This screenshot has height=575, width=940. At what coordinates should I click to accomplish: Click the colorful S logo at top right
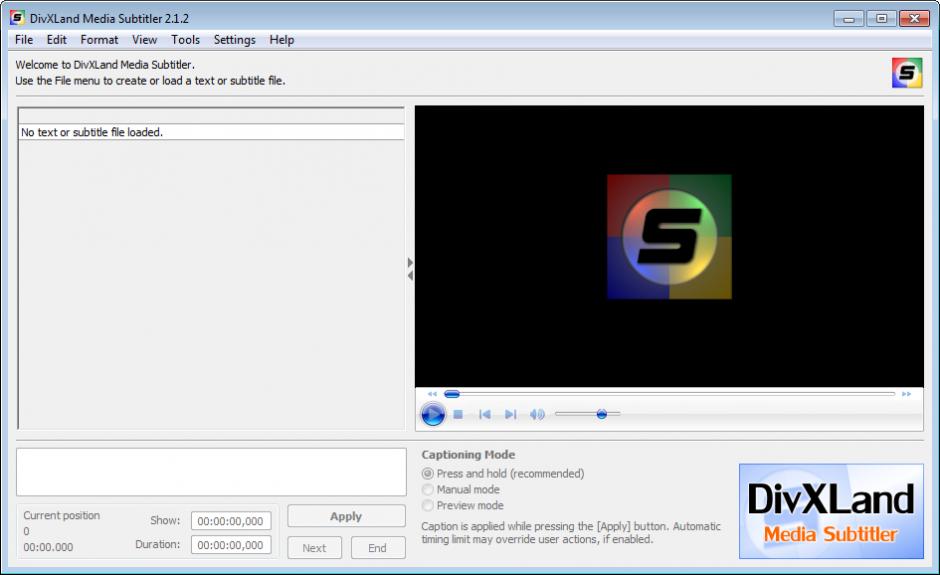tap(906, 73)
